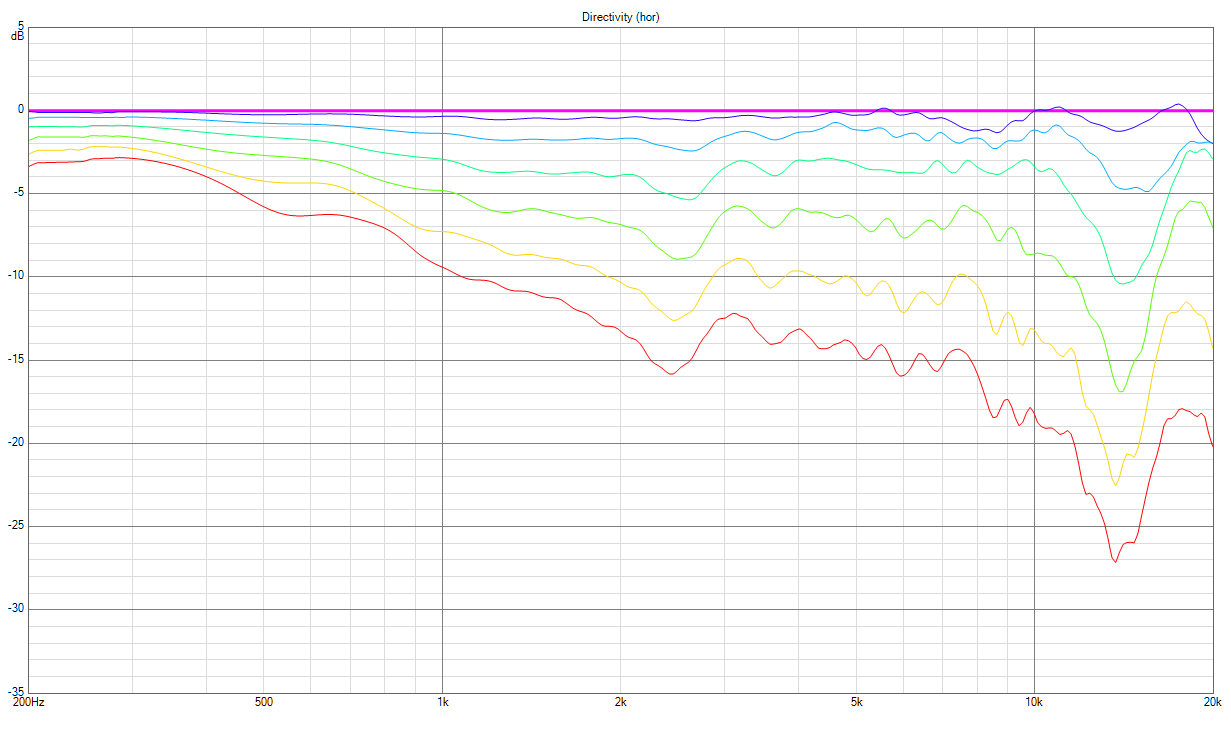The image size is (1231, 731).
Task: Click the 2k frequency axis label
Action: [x=620, y=702]
